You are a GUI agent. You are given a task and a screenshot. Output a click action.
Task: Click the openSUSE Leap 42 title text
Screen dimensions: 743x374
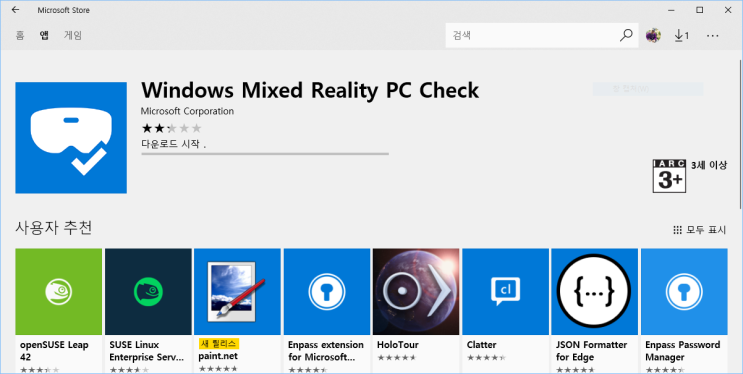coord(54,351)
